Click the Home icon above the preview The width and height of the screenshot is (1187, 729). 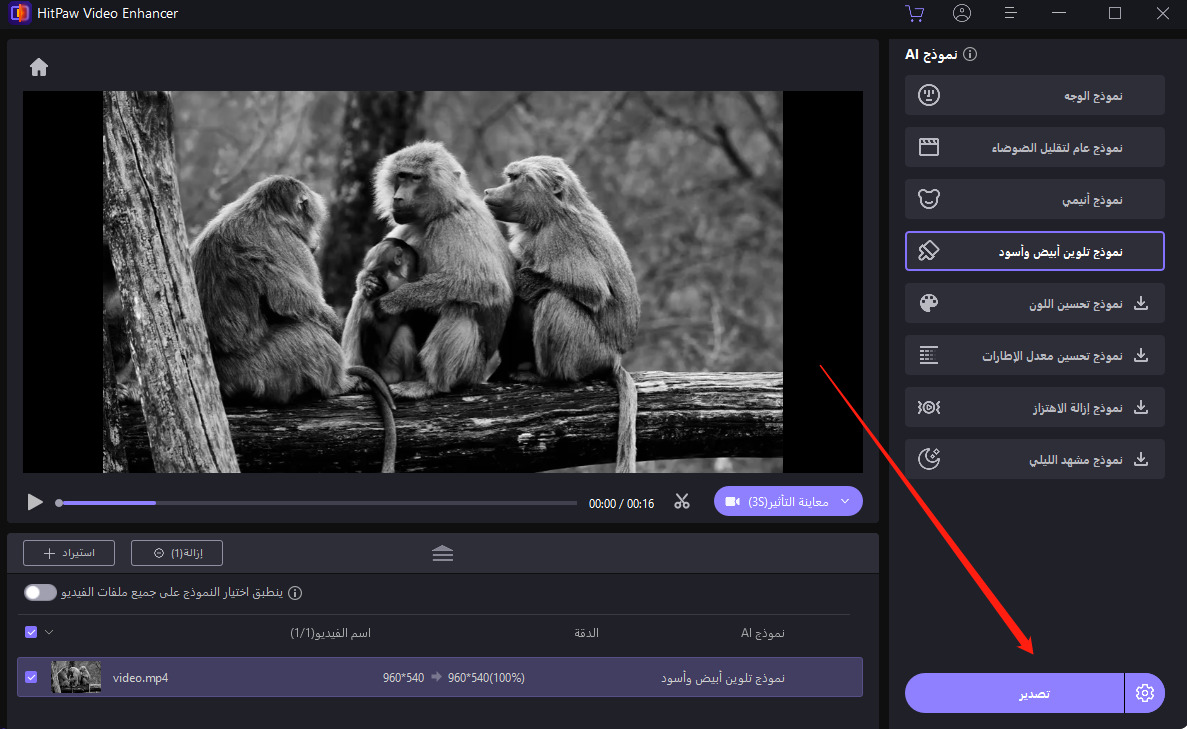(x=39, y=67)
